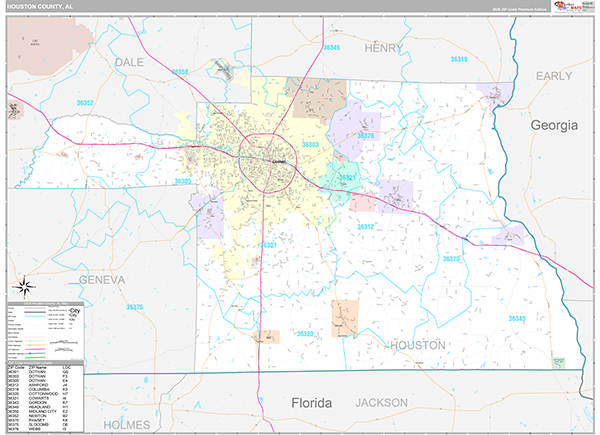
Task: Select the GENEVA county label
Action: coord(102,280)
